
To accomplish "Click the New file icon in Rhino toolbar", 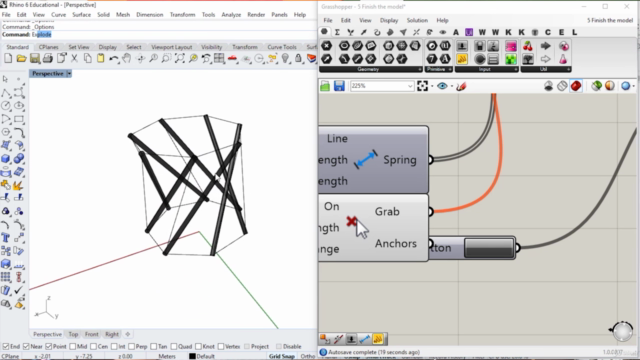I will tap(8, 59).
